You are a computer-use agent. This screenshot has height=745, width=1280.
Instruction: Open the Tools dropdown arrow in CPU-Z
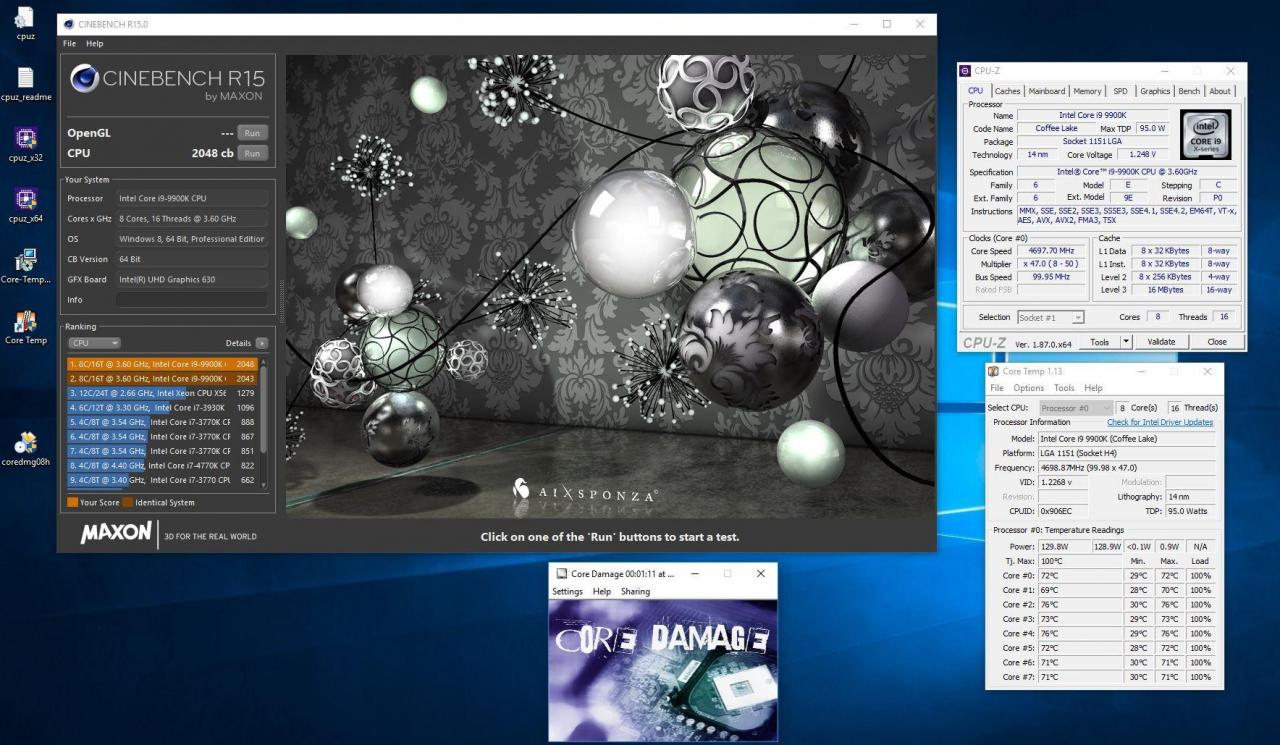point(1126,342)
